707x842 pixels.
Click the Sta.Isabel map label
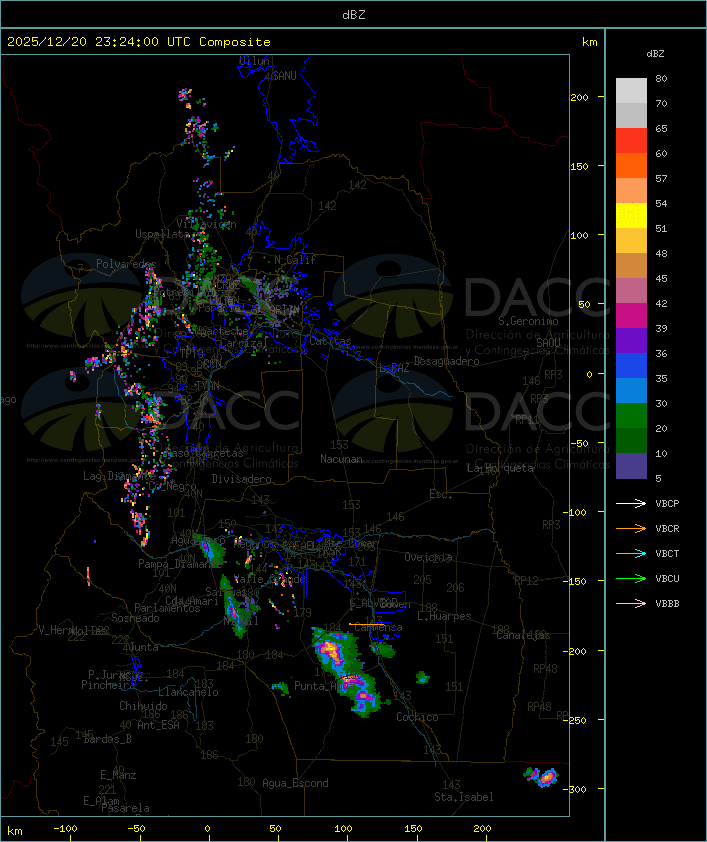463,797
